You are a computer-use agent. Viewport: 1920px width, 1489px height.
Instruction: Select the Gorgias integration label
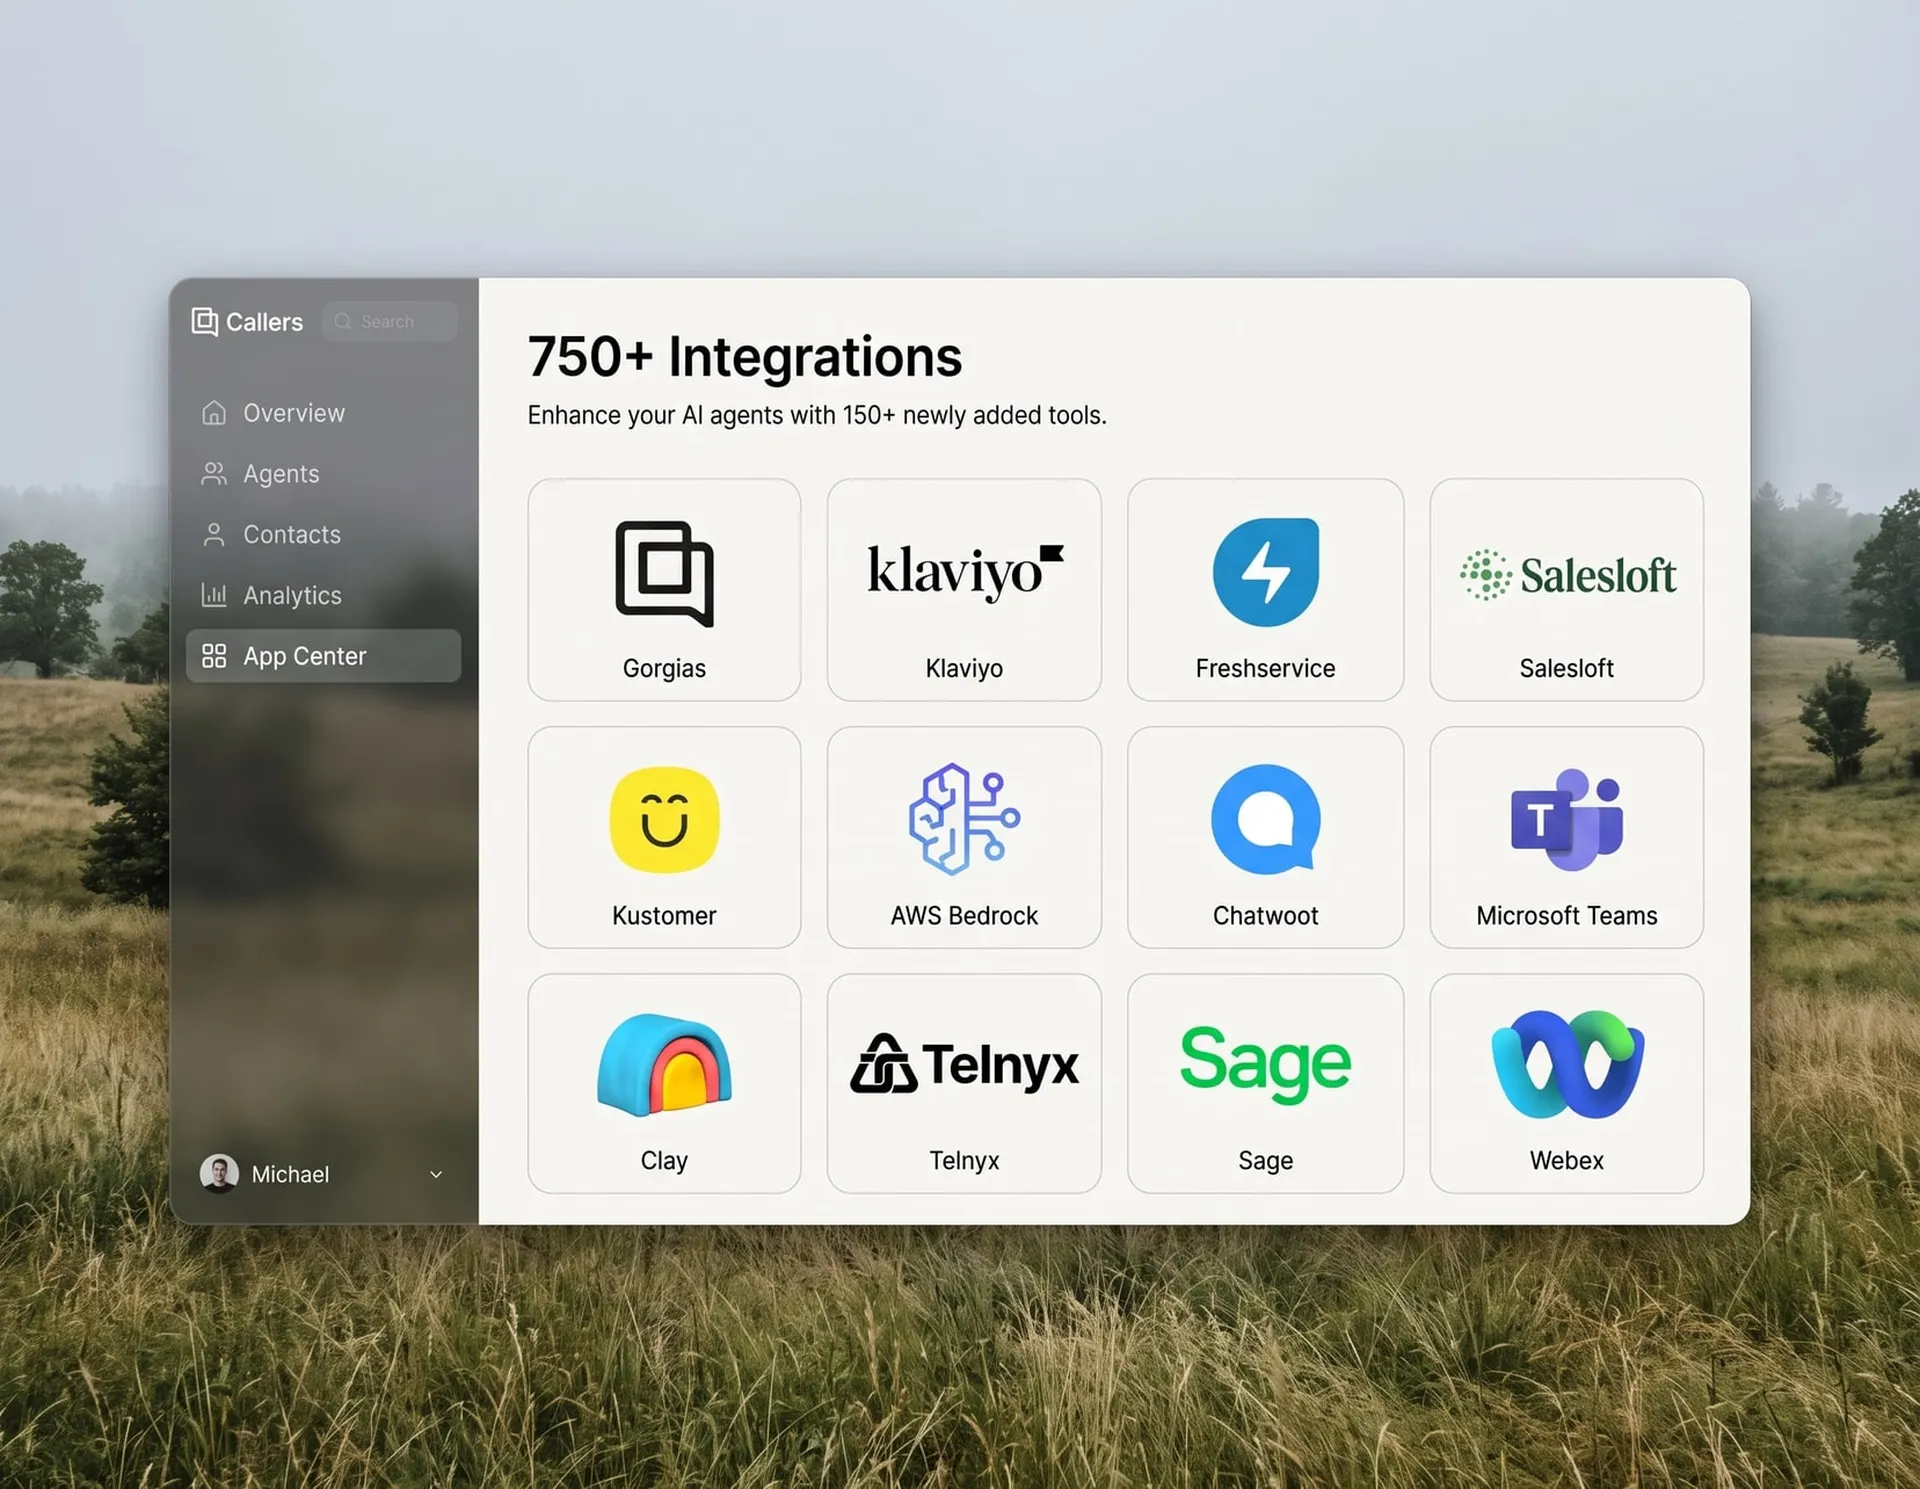(x=664, y=668)
